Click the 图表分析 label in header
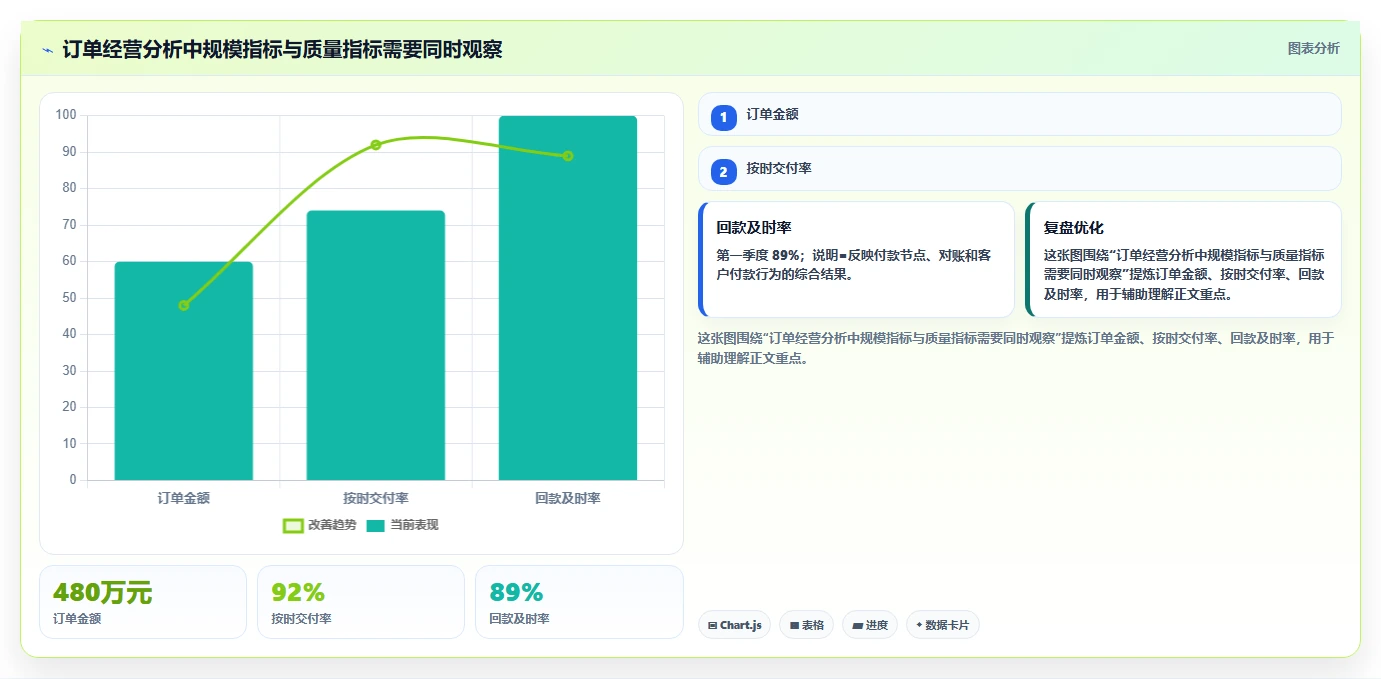This screenshot has height=679, width=1381. point(1313,49)
